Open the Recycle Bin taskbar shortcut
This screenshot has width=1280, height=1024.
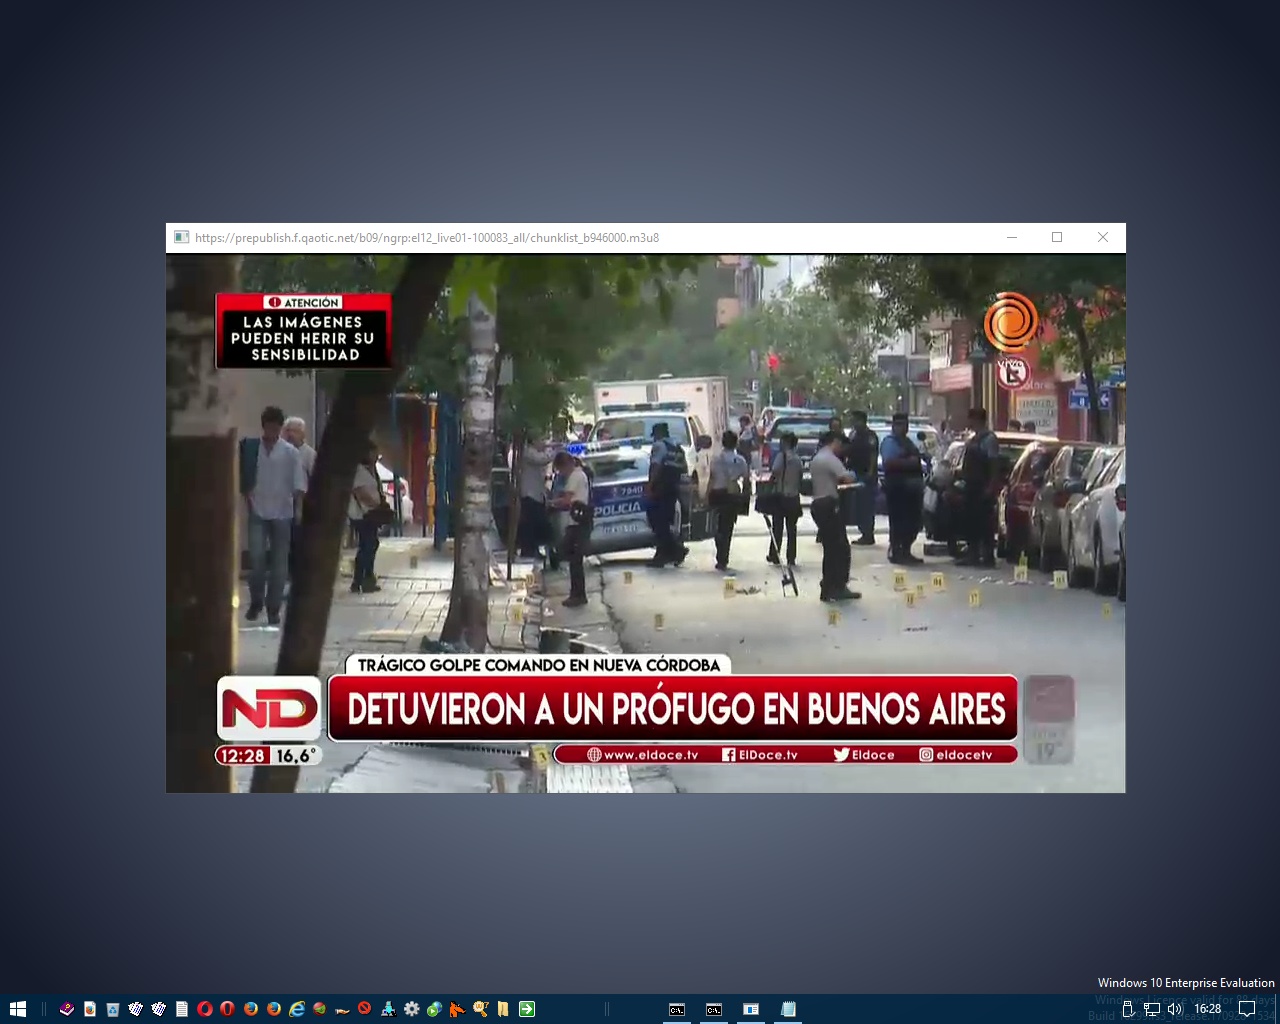[x=113, y=1009]
